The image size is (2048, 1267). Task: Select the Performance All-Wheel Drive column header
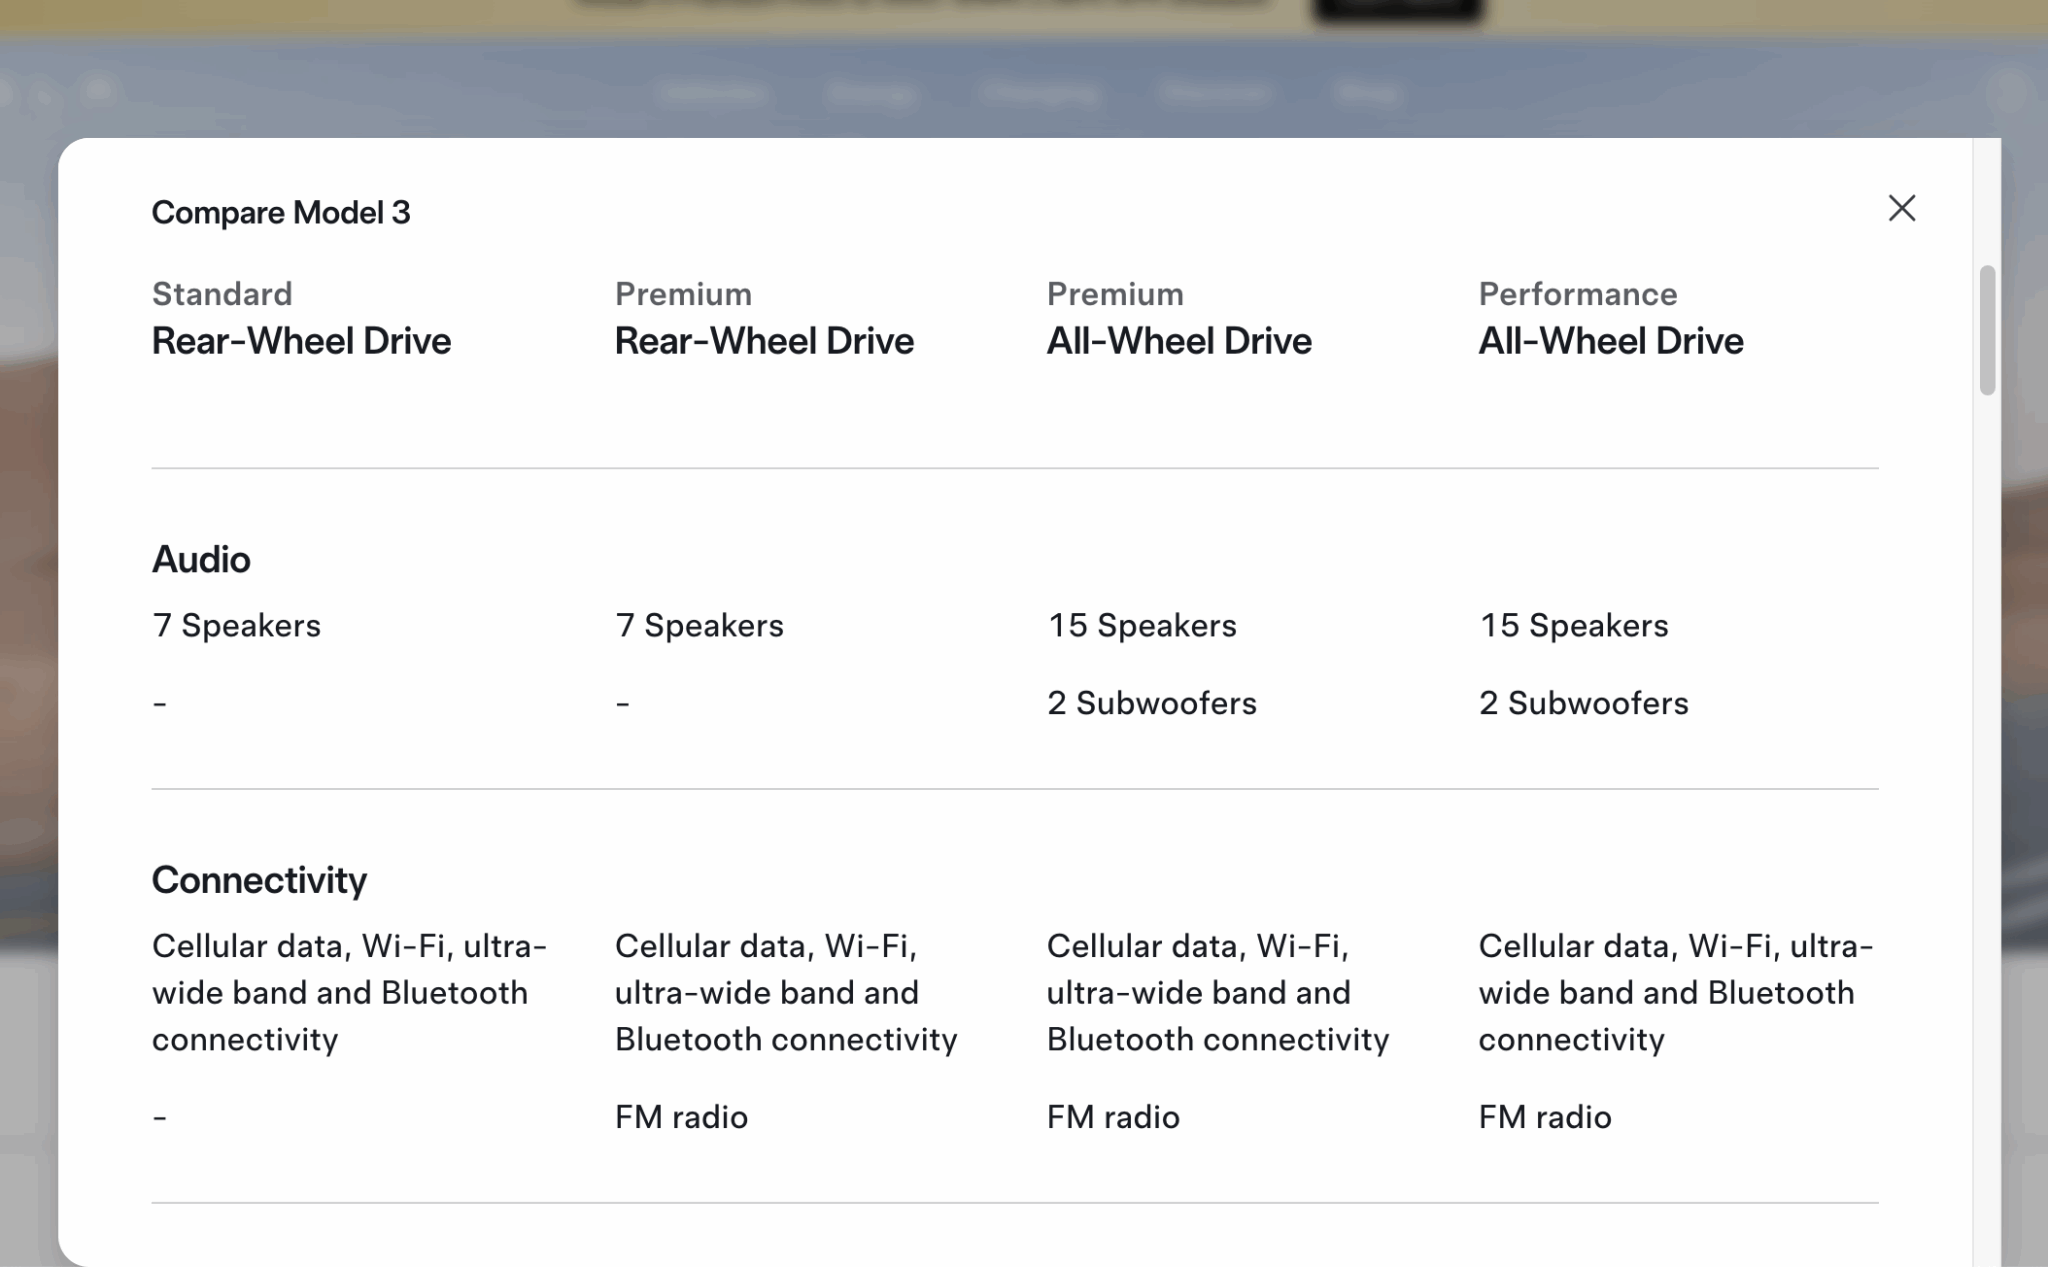coord(1611,318)
